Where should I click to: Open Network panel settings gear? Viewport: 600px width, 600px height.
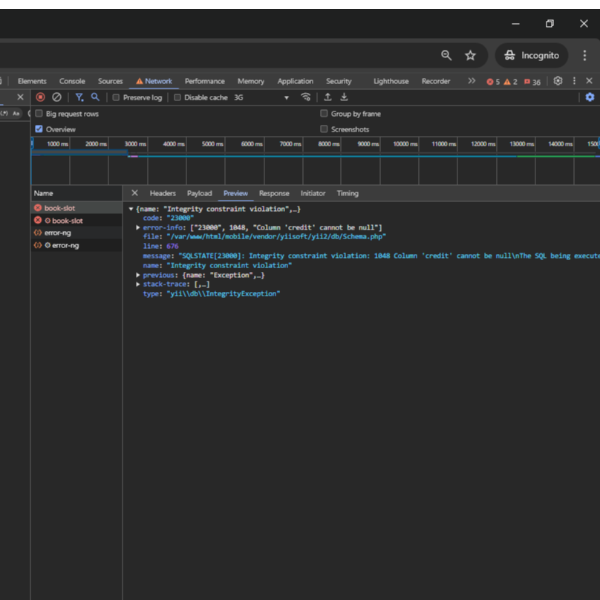tap(590, 97)
